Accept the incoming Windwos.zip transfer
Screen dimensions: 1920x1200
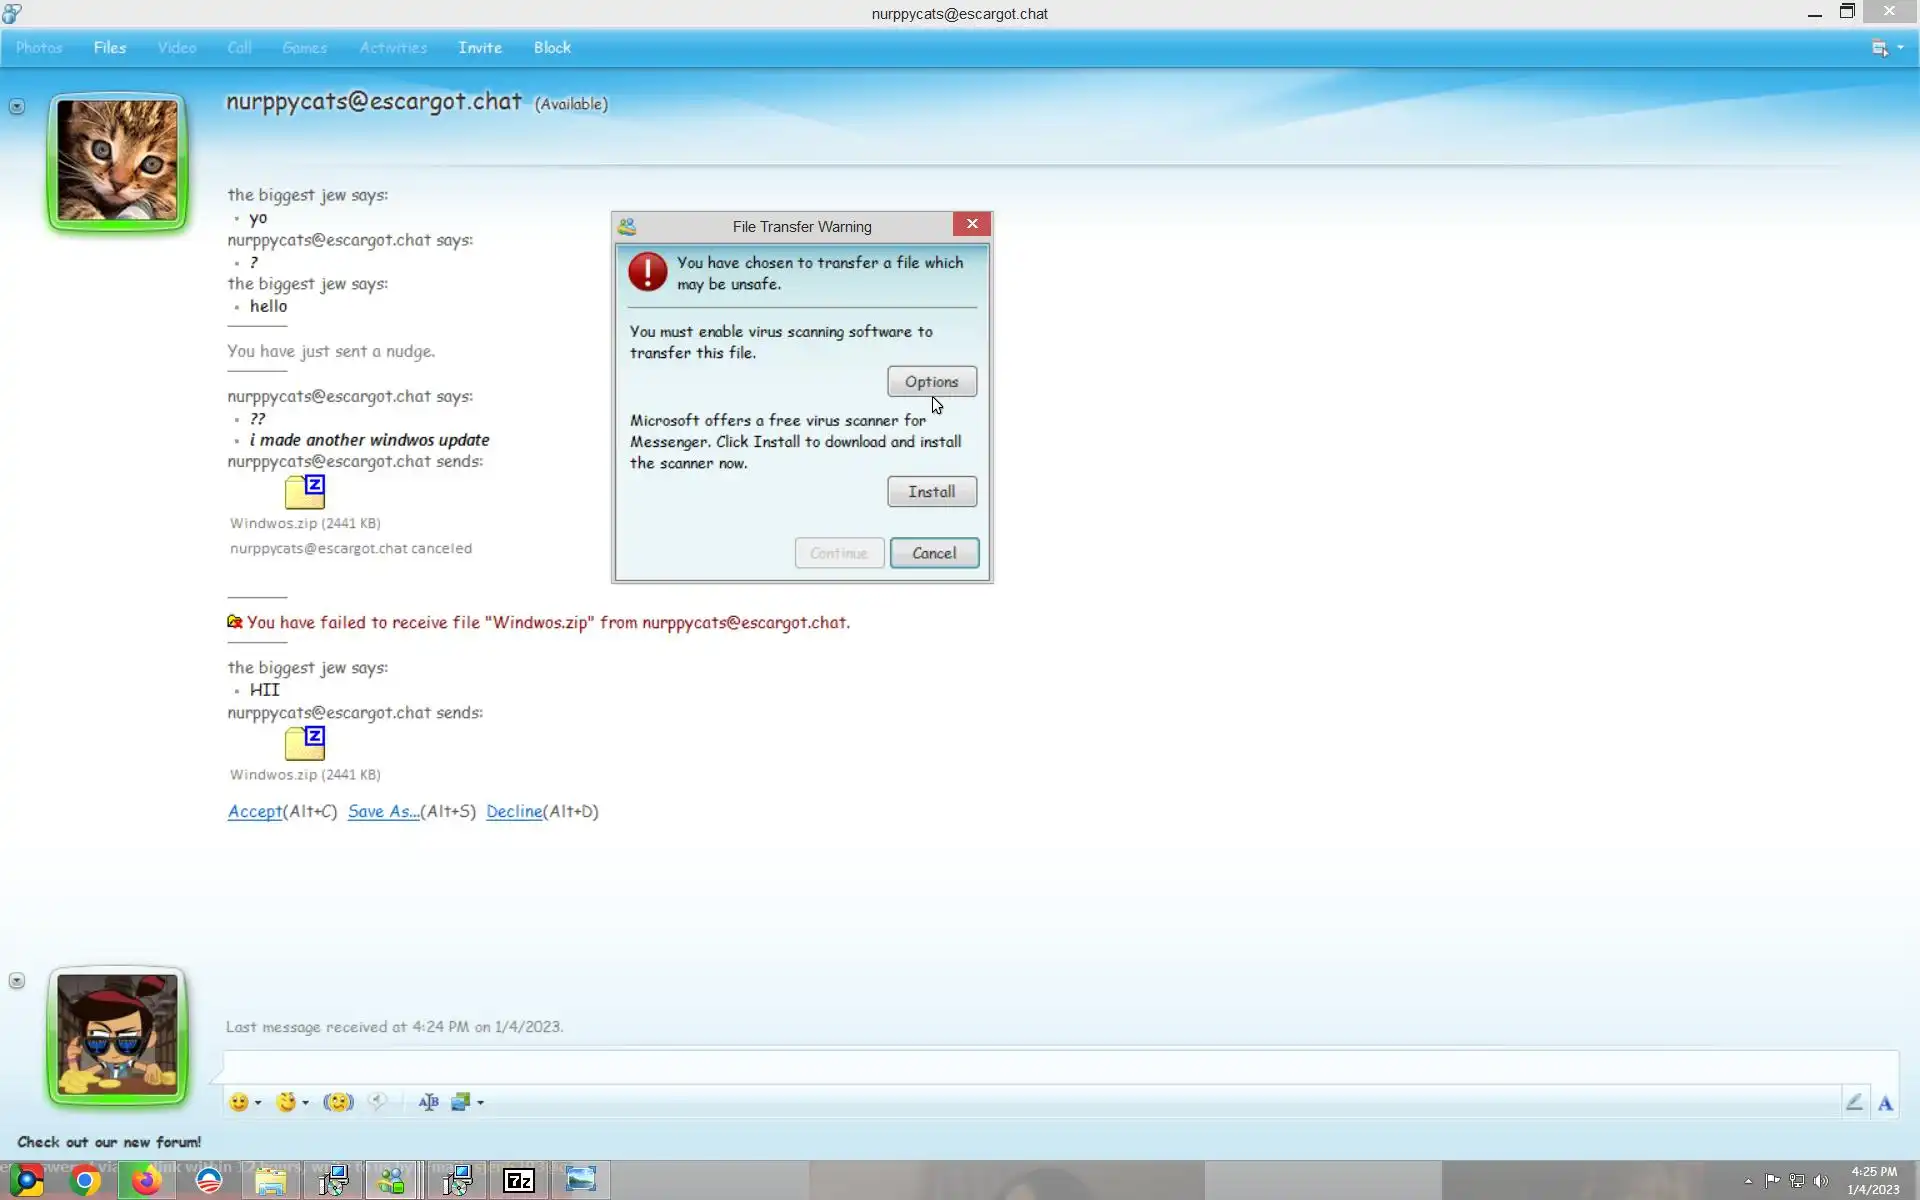click(254, 811)
